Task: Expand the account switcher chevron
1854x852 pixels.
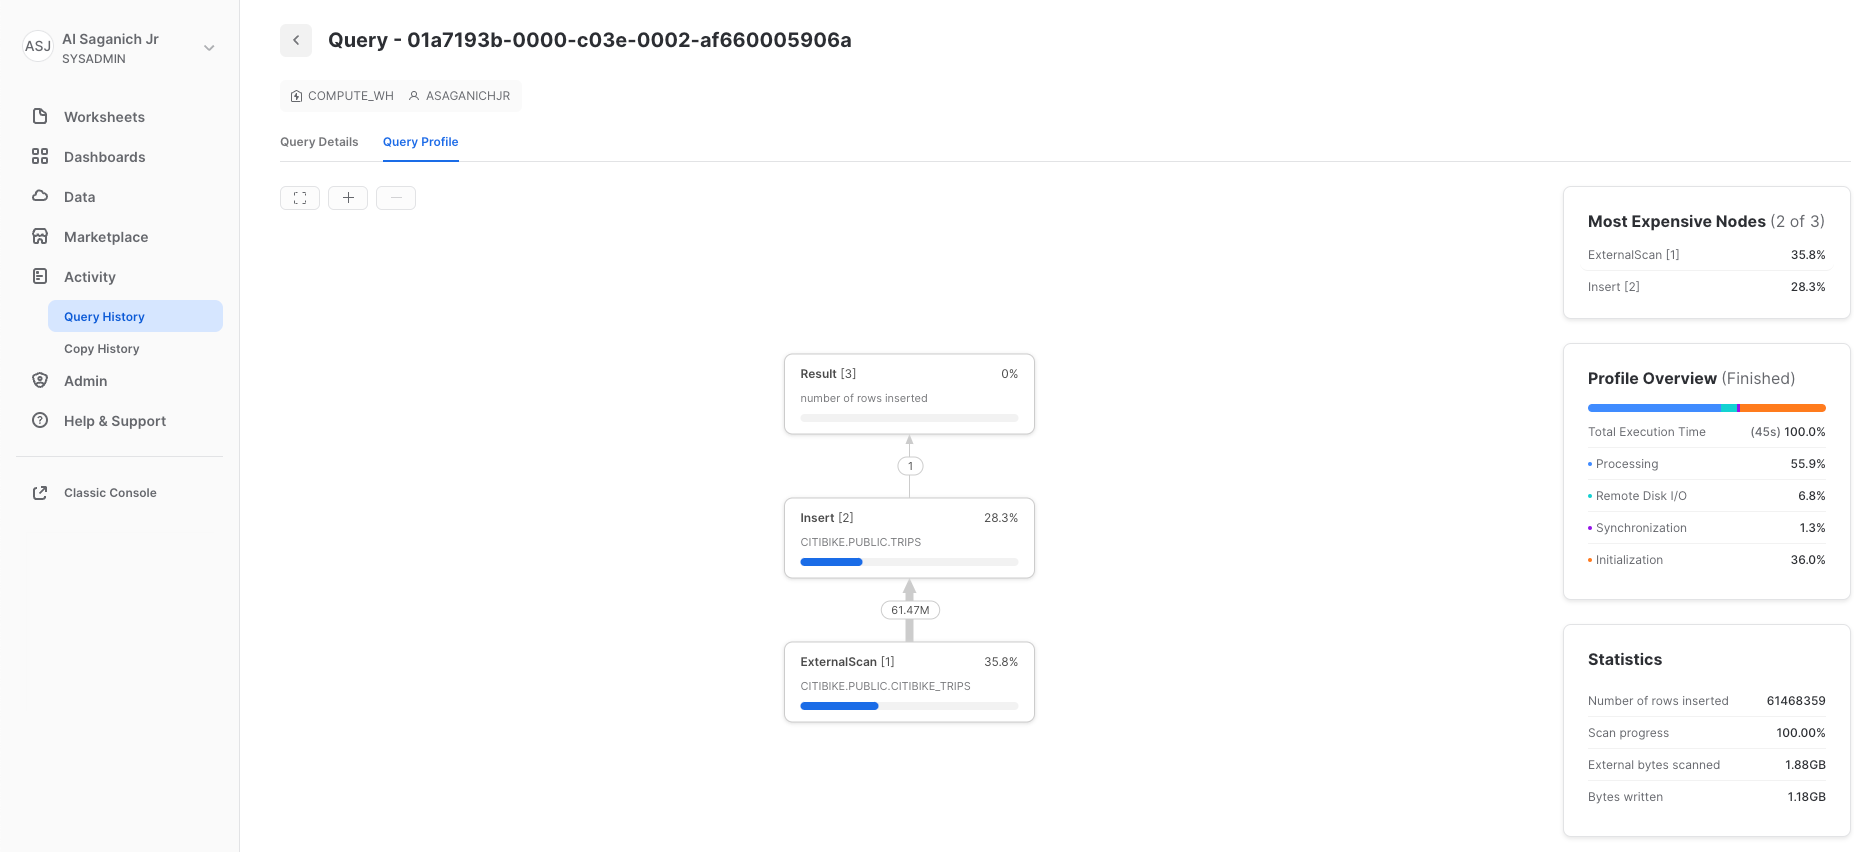Action: click(x=209, y=48)
